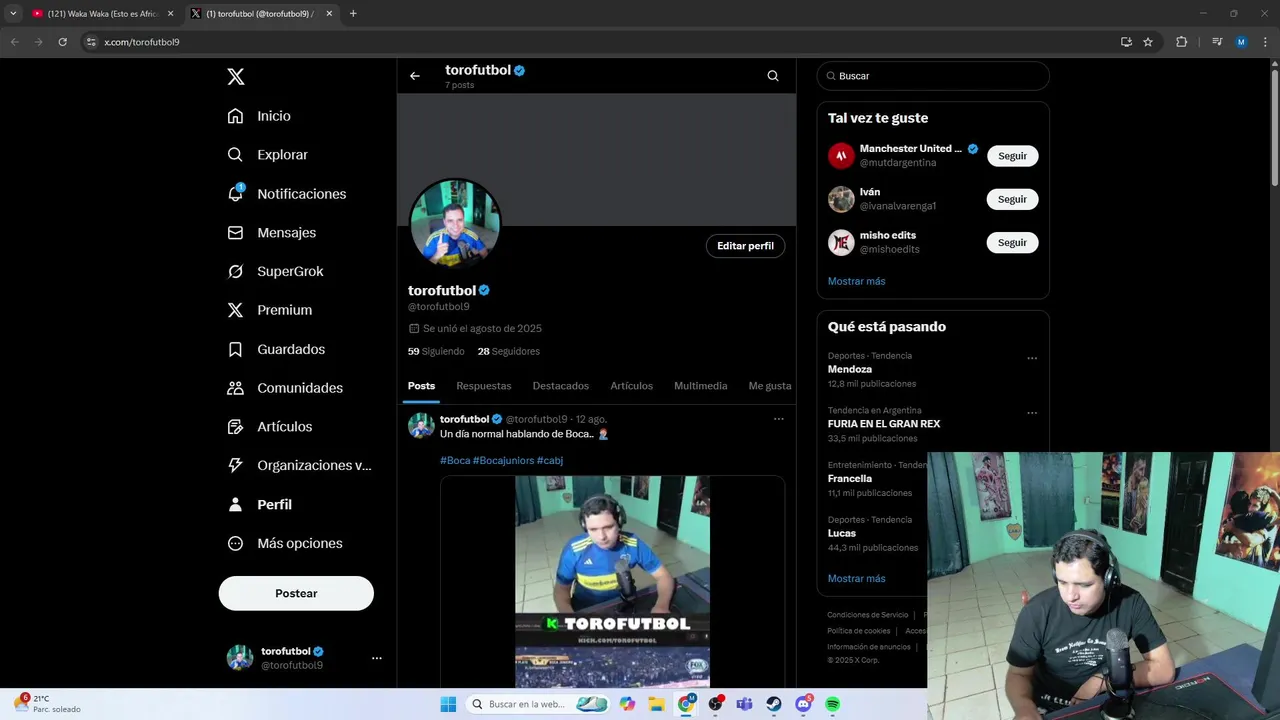Click the #Boca hashtag
Image resolution: width=1280 pixels, height=720 pixels.
tap(455, 460)
